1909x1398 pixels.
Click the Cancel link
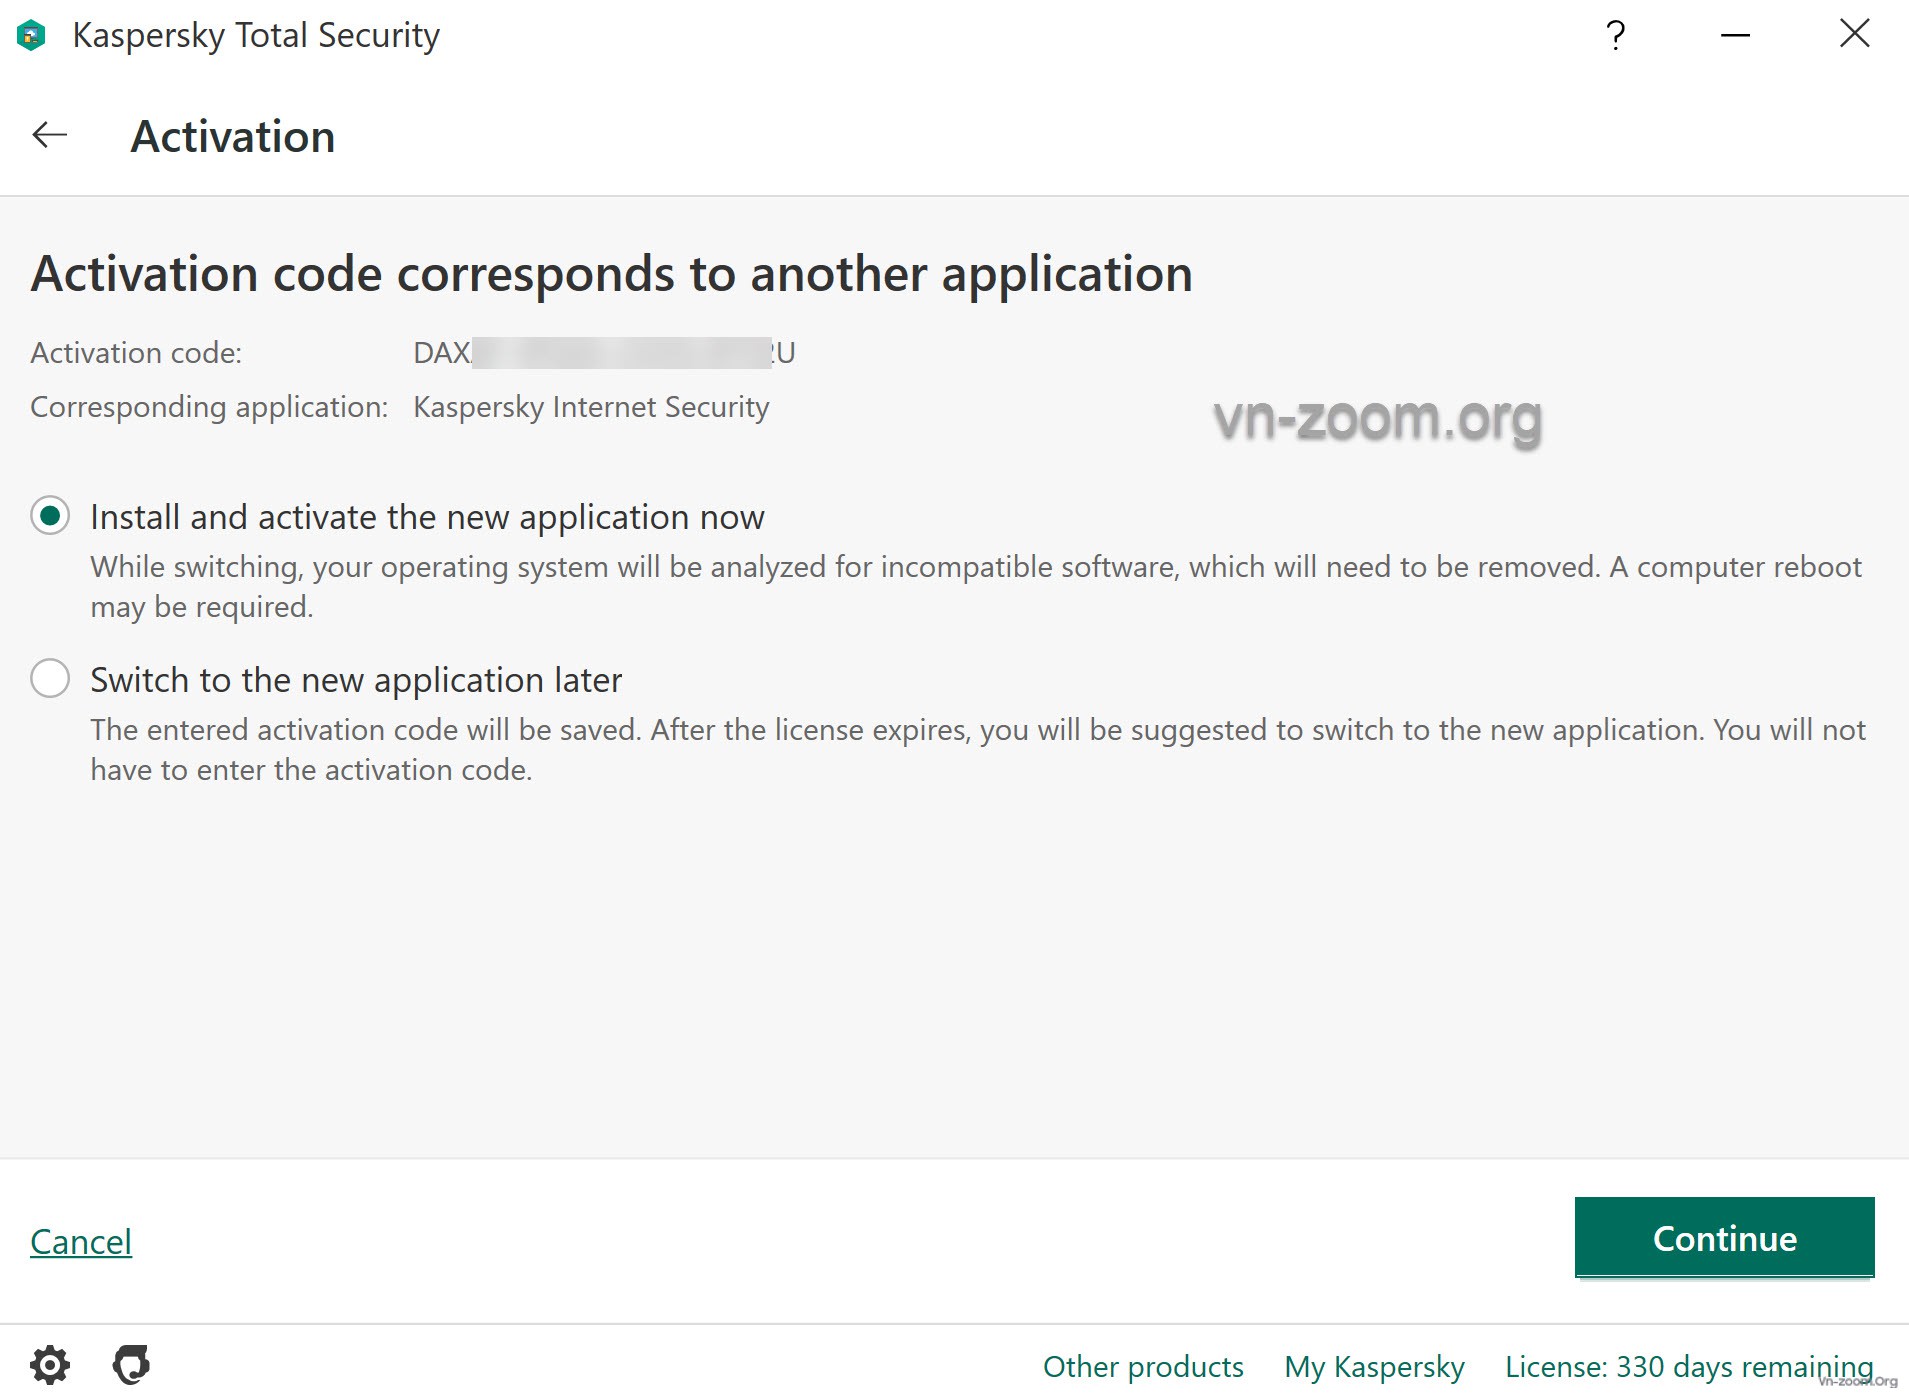click(81, 1241)
